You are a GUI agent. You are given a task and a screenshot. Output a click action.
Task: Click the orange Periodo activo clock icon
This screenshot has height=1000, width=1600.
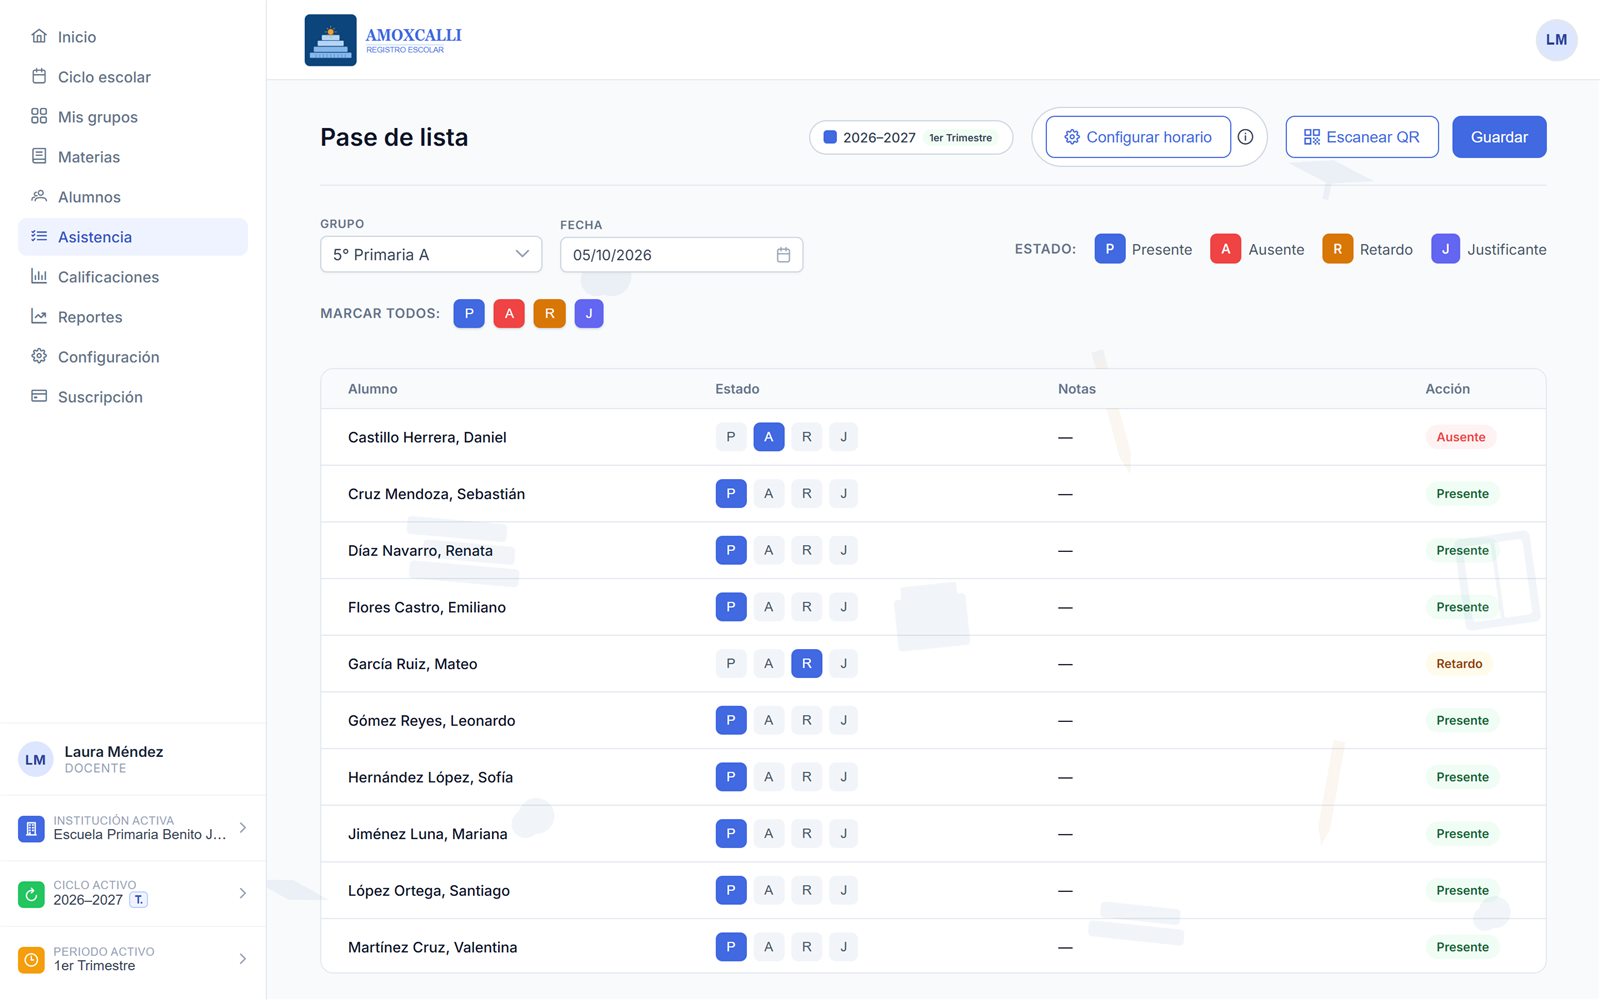tap(31, 960)
